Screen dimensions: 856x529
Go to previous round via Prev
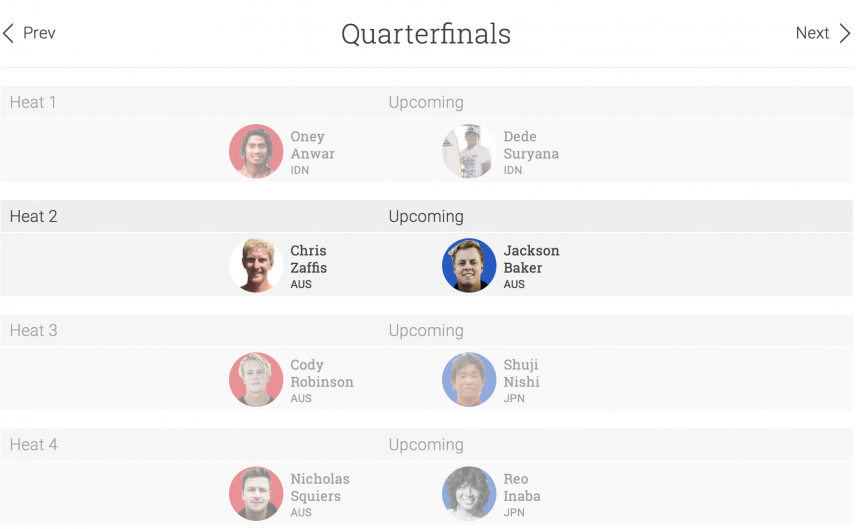click(x=29, y=33)
